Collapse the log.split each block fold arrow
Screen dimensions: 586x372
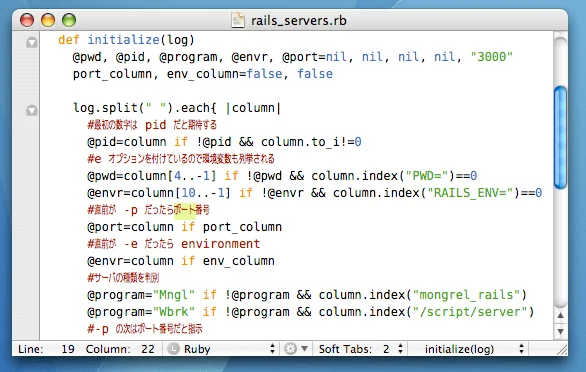(x=32, y=110)
